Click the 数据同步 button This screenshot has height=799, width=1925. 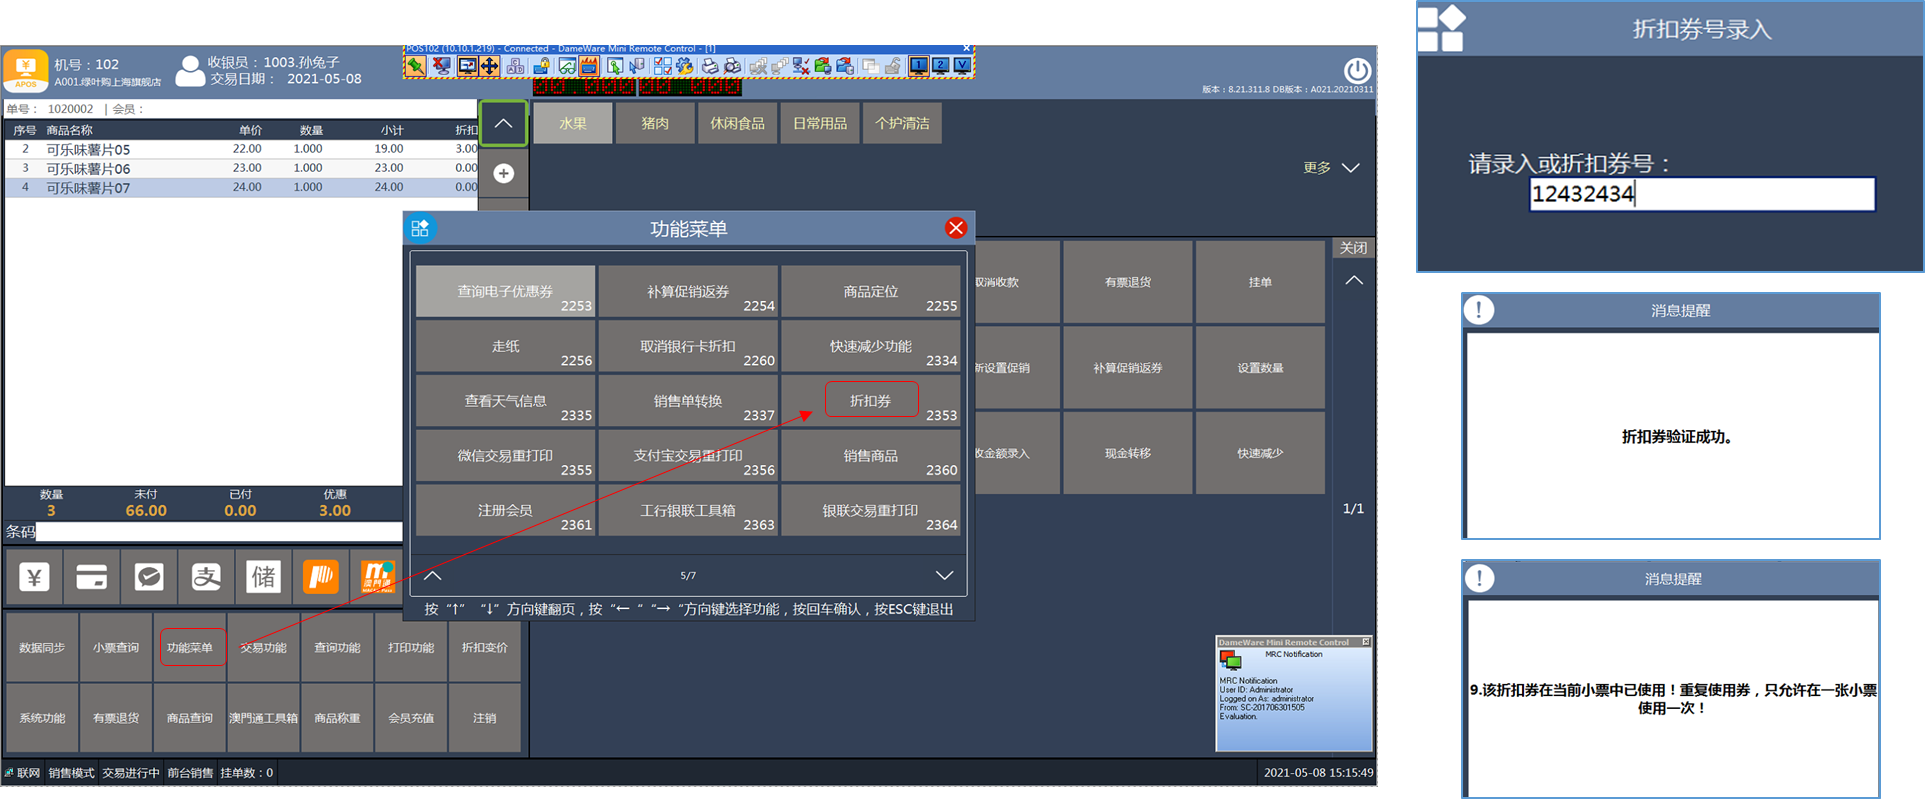coord(42,647)
